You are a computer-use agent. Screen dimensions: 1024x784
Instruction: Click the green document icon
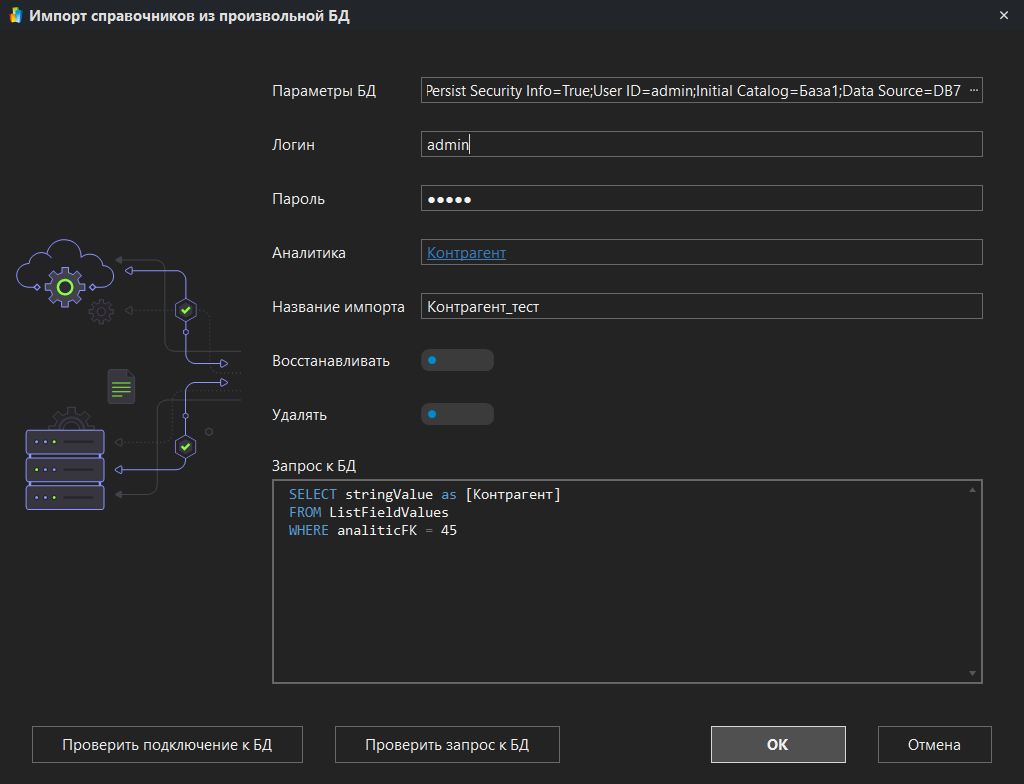click(x=121, y=386)
